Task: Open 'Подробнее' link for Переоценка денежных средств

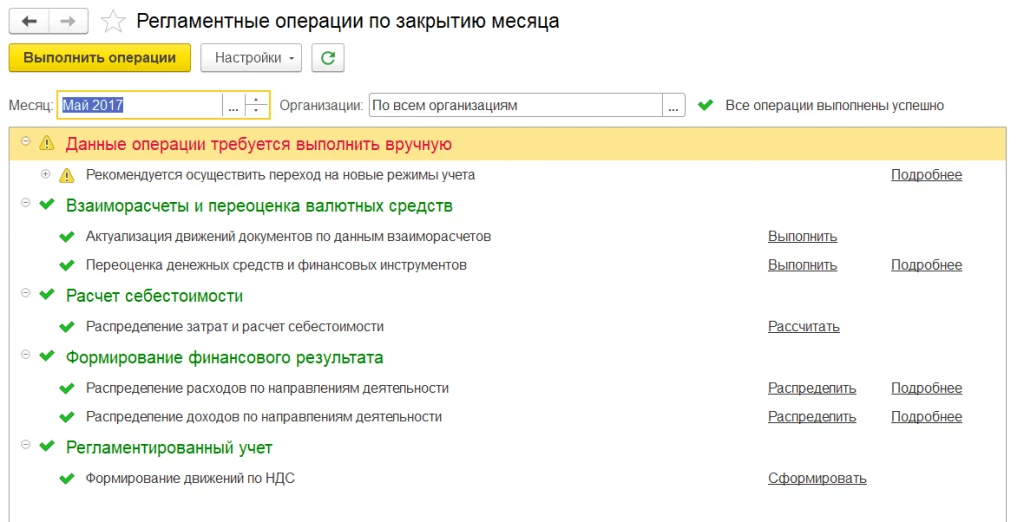Action: click(x=926, y=265)
